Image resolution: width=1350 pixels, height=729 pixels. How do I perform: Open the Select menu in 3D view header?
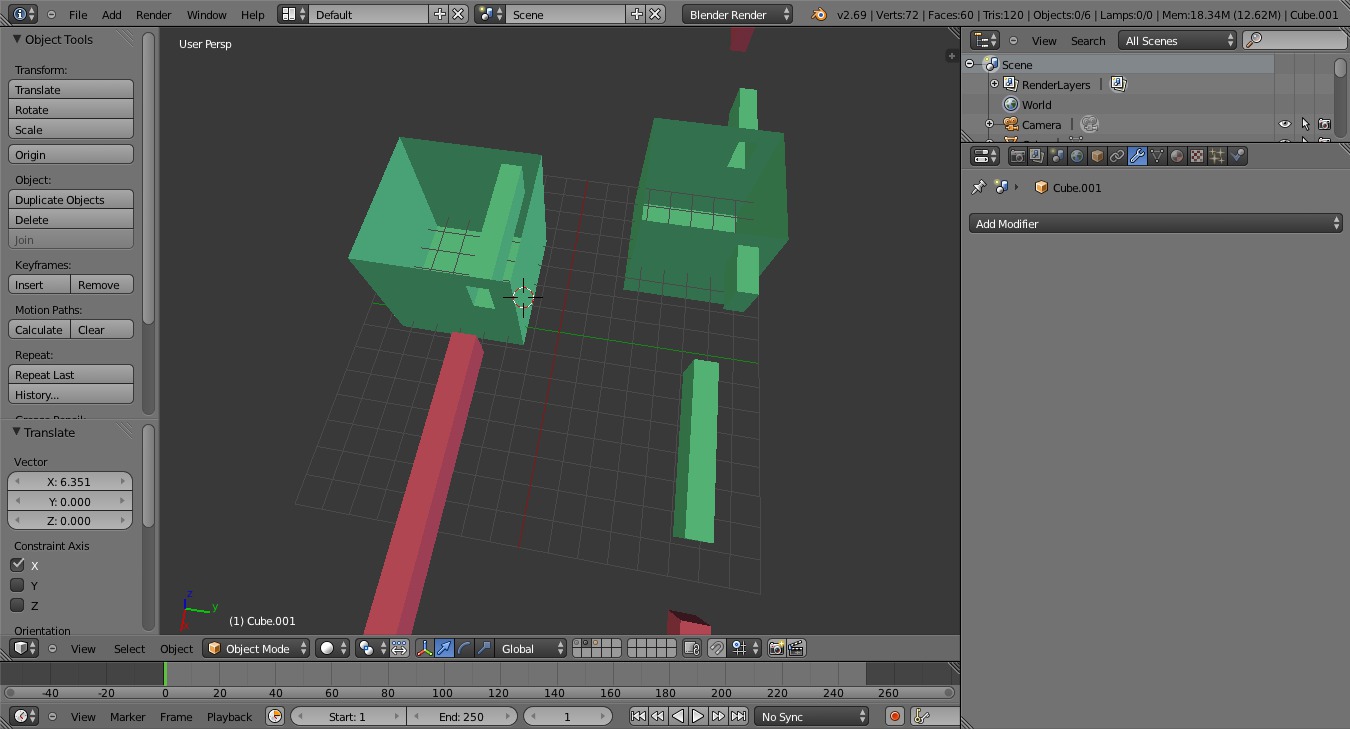click(129, 649)
